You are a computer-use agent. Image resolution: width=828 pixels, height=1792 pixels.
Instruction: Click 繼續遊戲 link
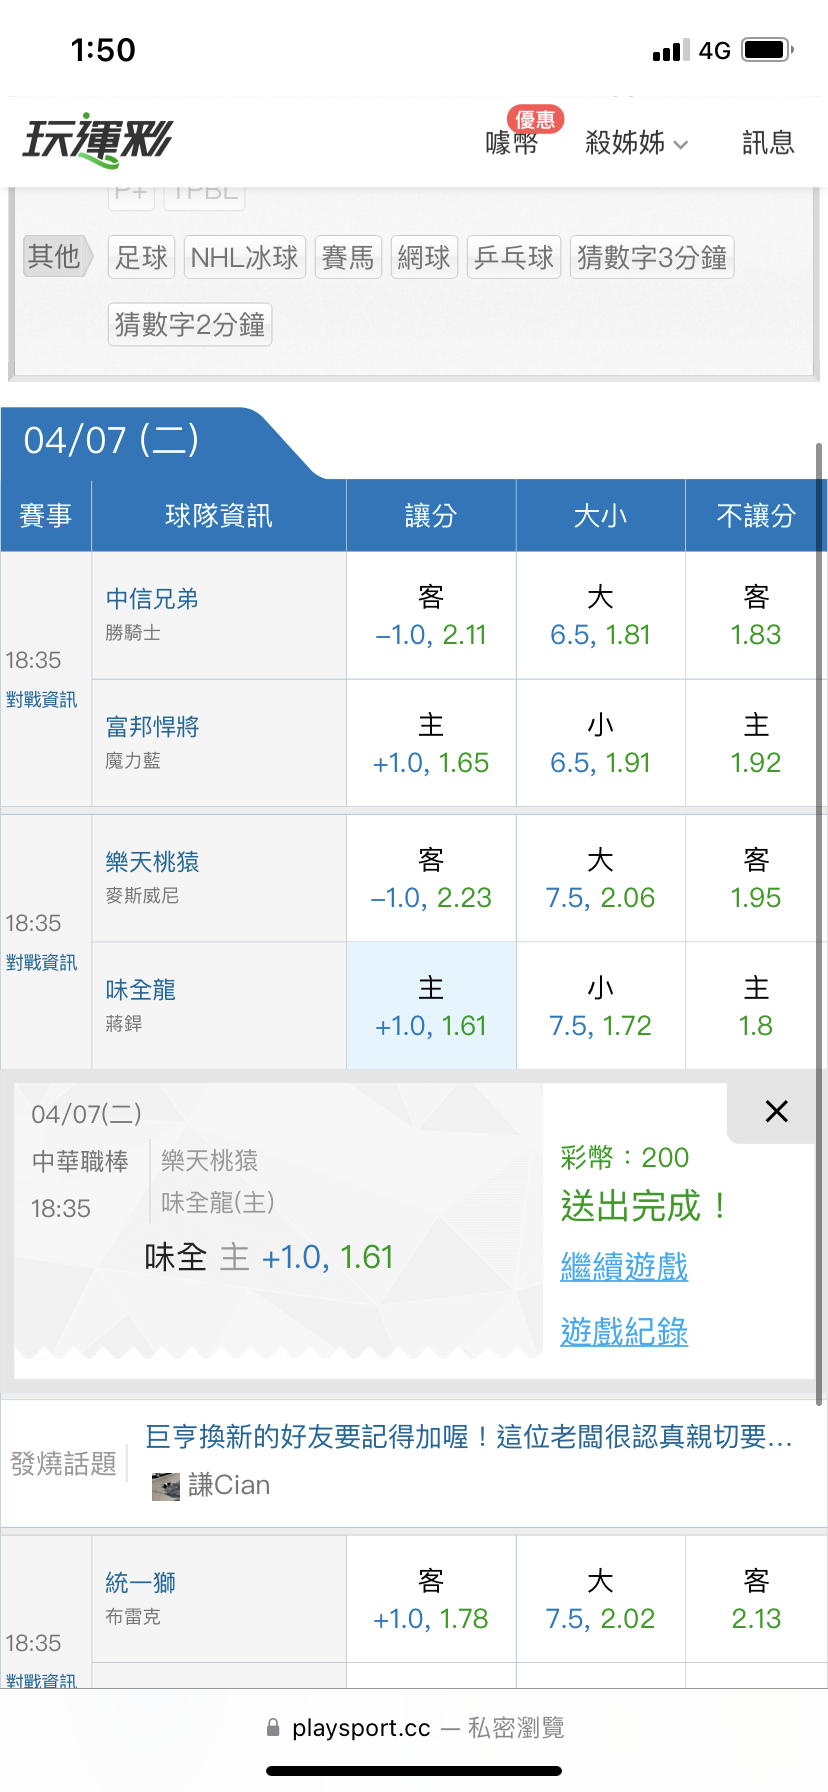(624, 1266)
